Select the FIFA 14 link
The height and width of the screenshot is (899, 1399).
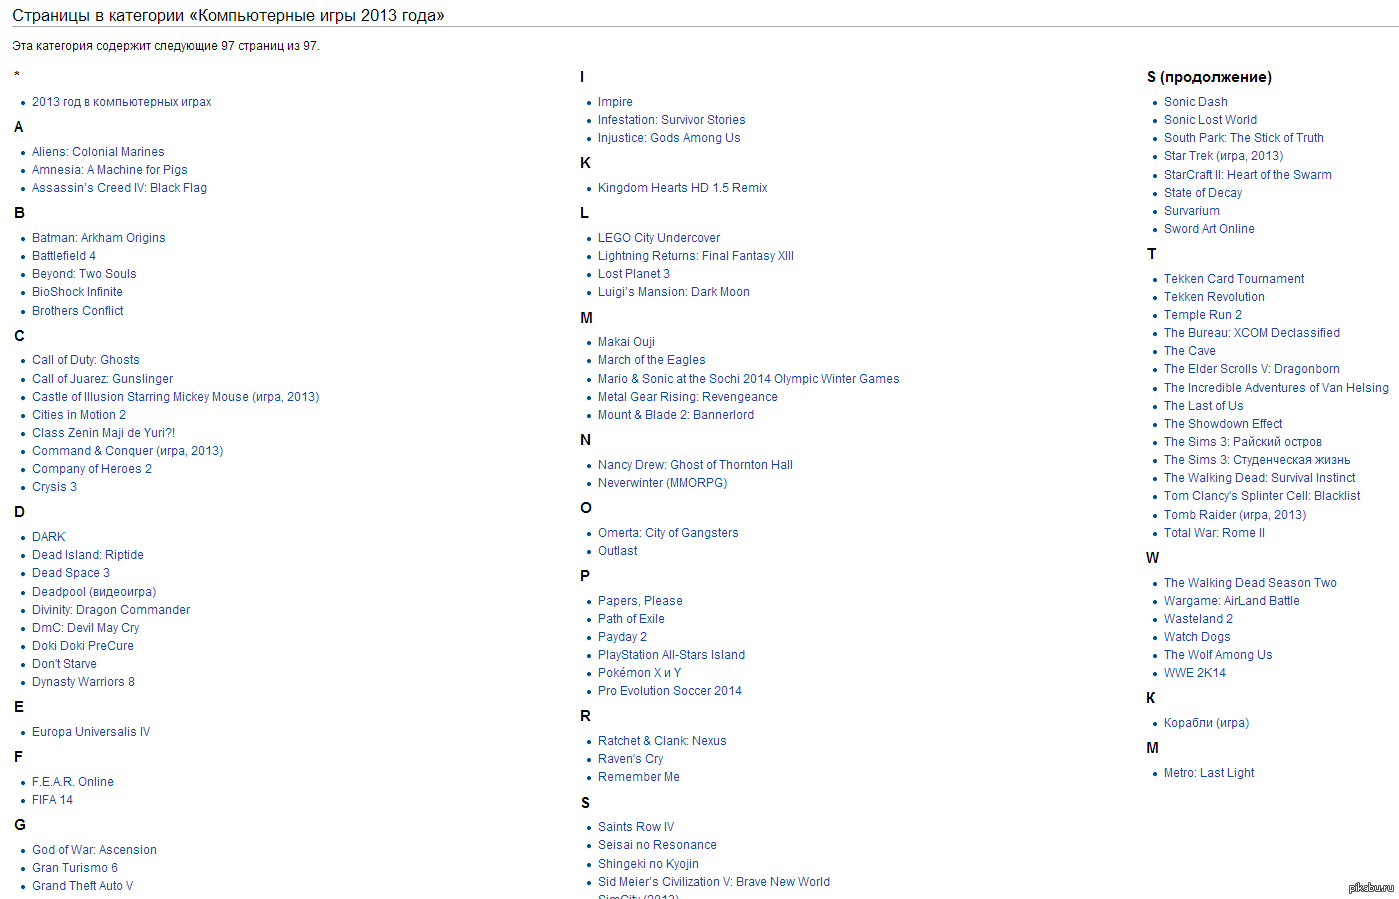click(52, 800)
